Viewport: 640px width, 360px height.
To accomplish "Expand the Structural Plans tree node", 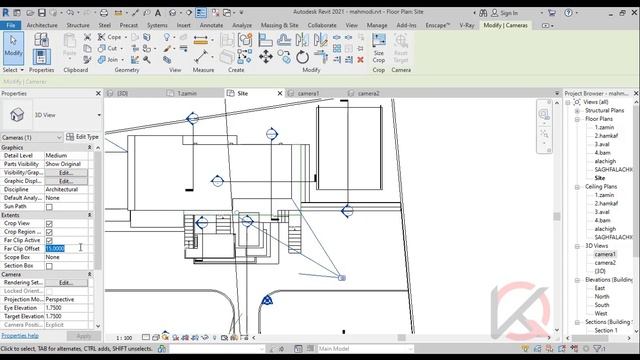I will 577,111.
